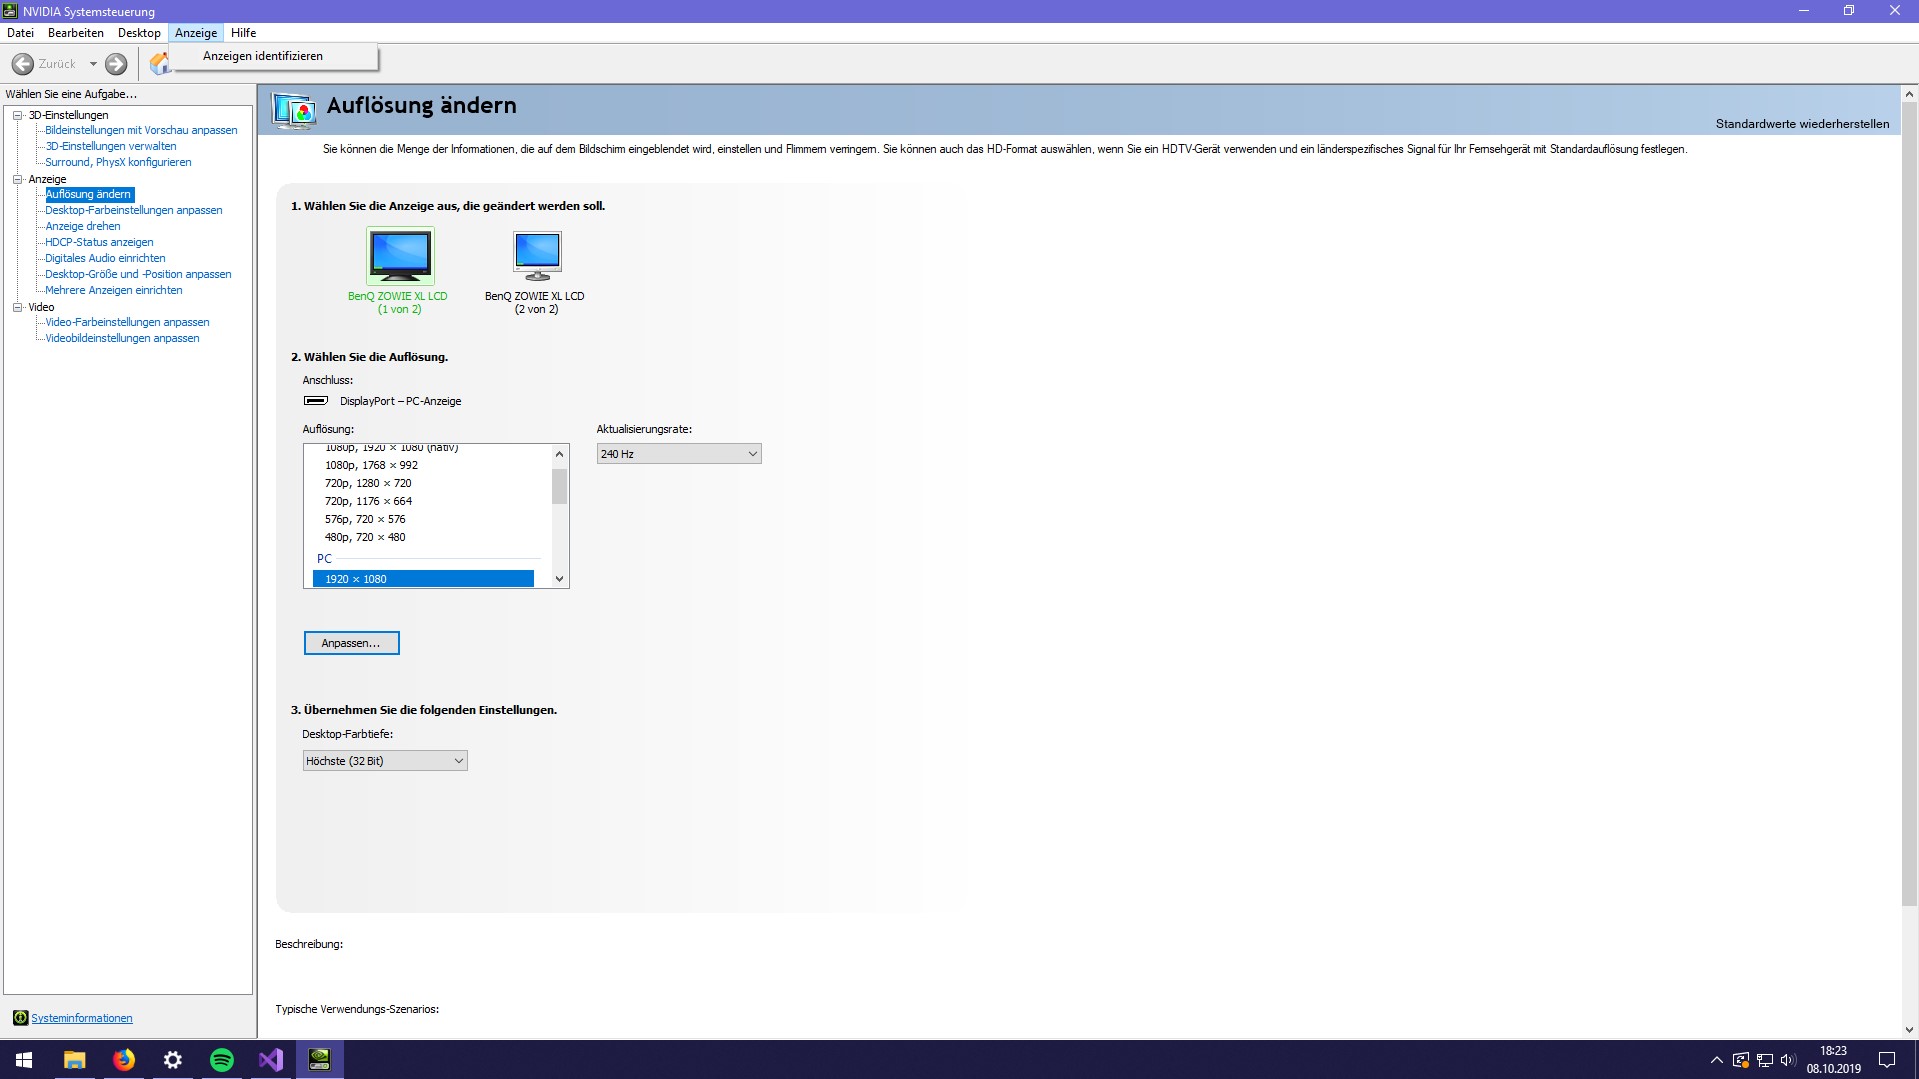The width and height of the screenshot is (1919, 1079).
Task: Open 3D-Einstellungen verwalten
Action: pos(111,146)
